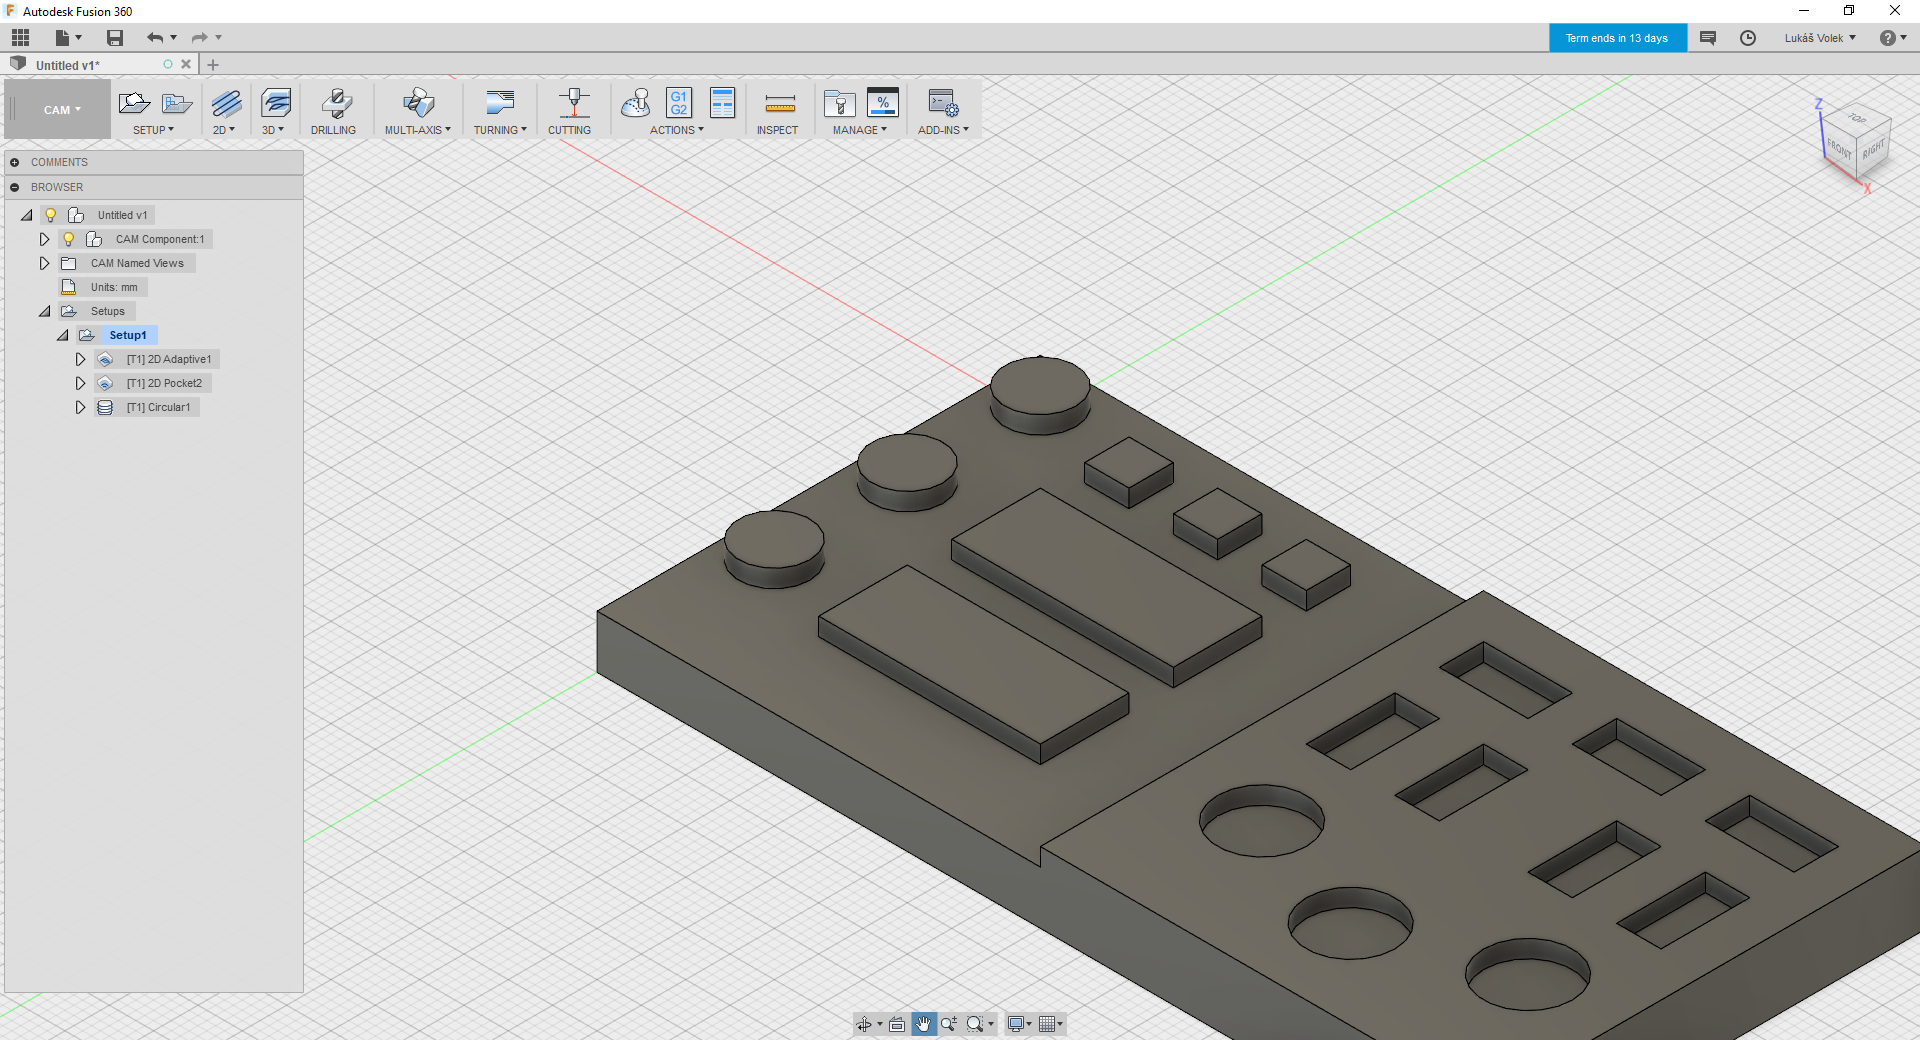Viewport: 1920px width, 1040px height.
Task: Select the Pan hand tool at bottom
Action: (x=922, y=1024)
